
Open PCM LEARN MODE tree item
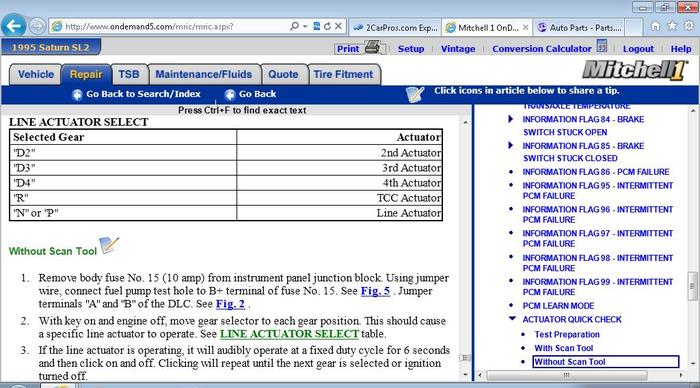click(558, 306)
